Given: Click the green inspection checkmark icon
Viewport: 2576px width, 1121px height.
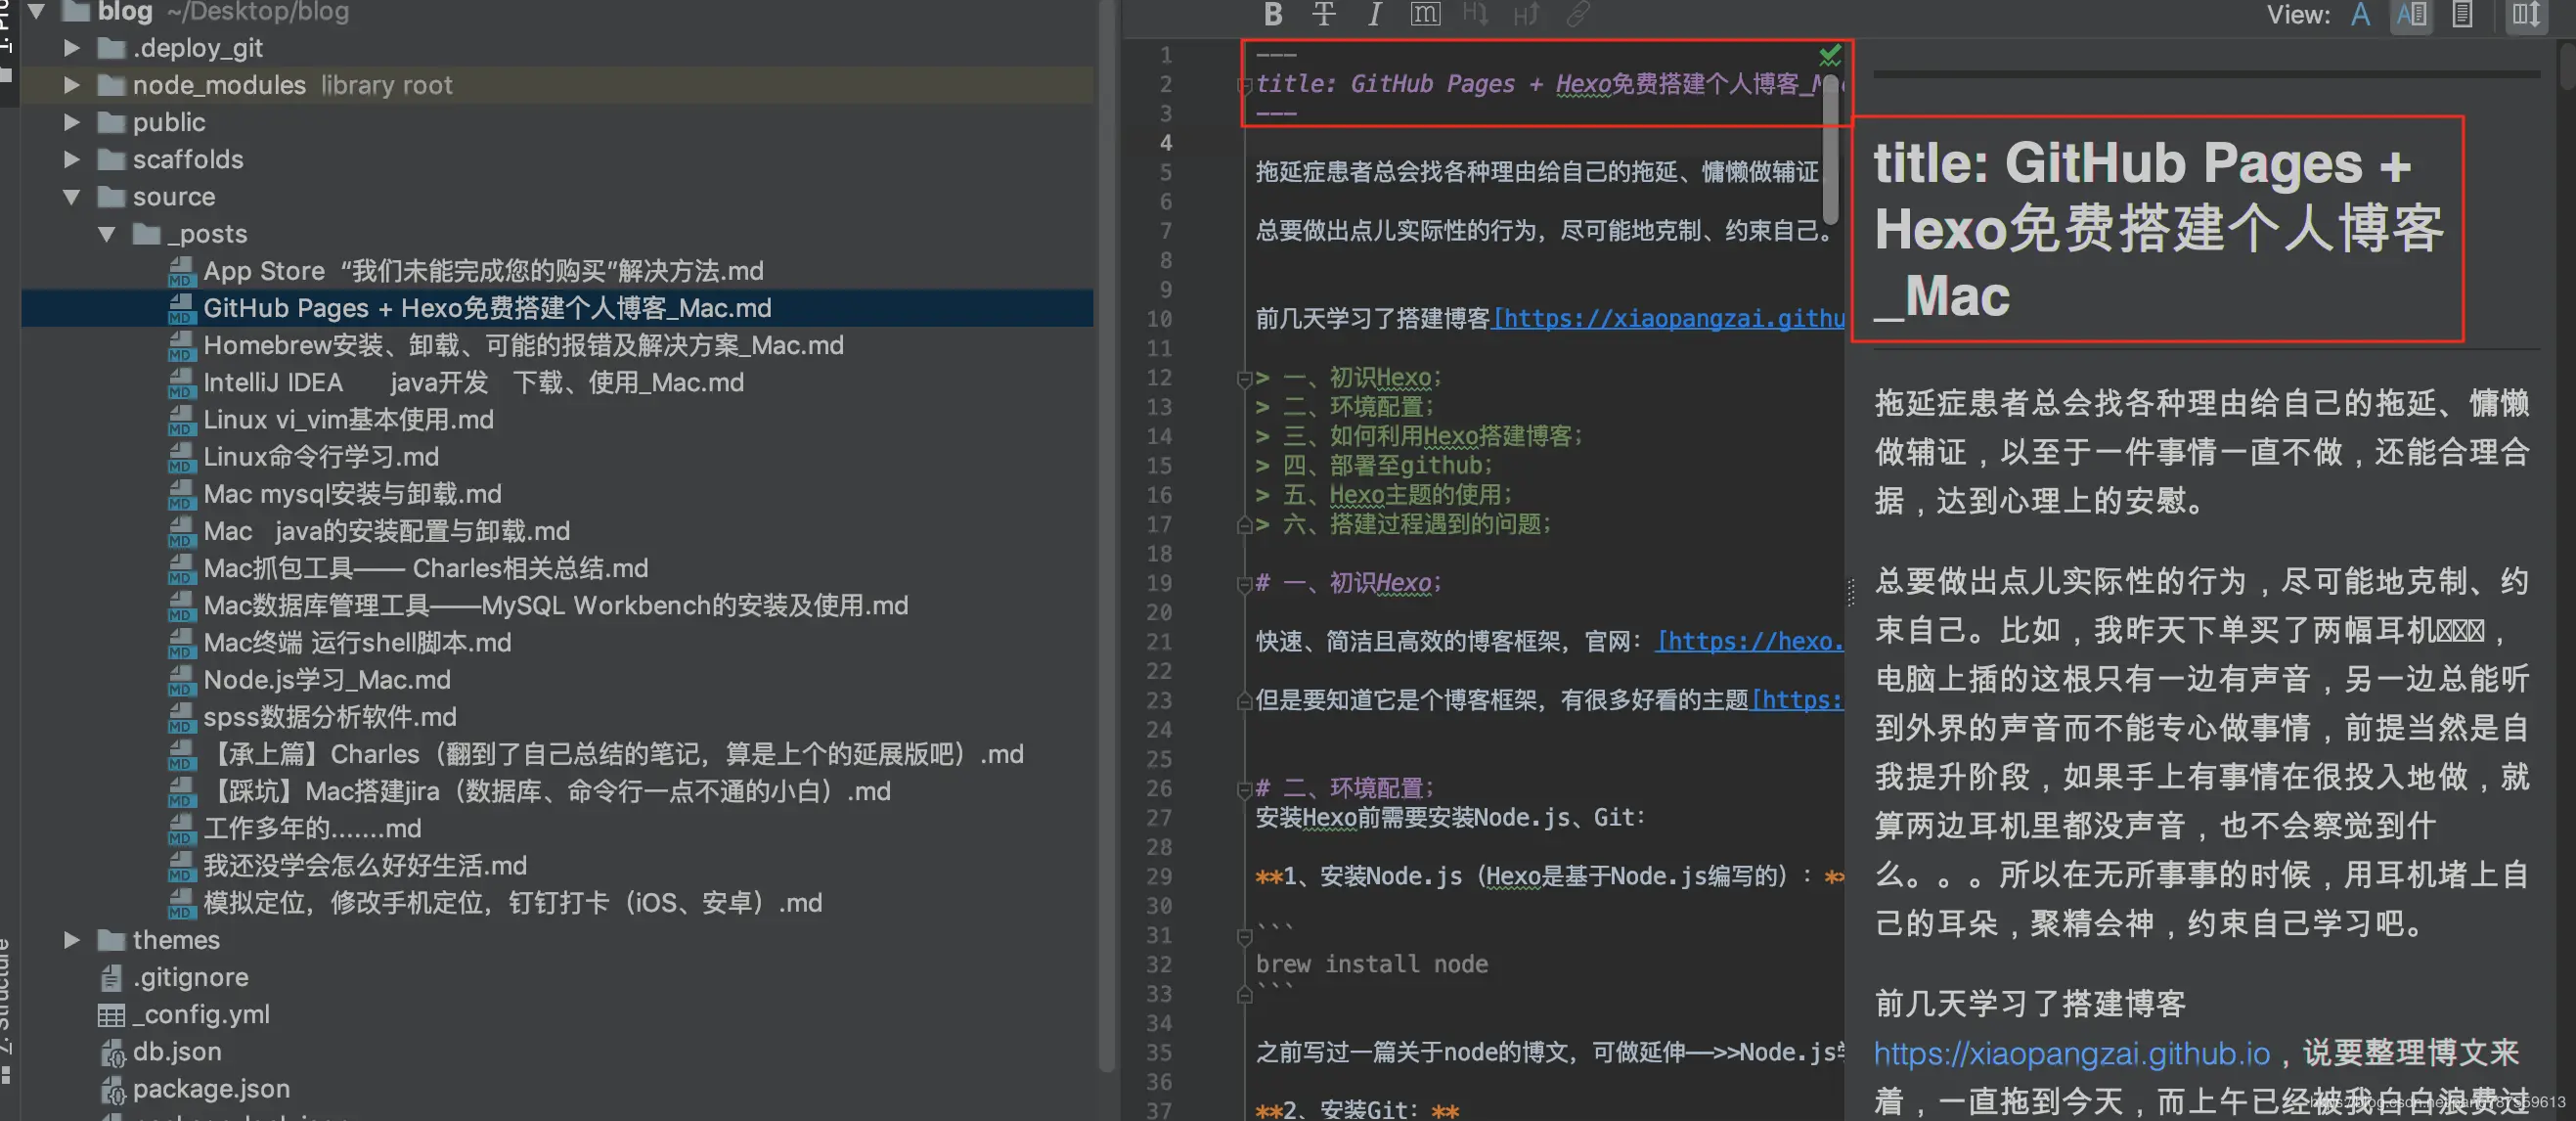Looking at the screenshot, I should point(1829,55).
